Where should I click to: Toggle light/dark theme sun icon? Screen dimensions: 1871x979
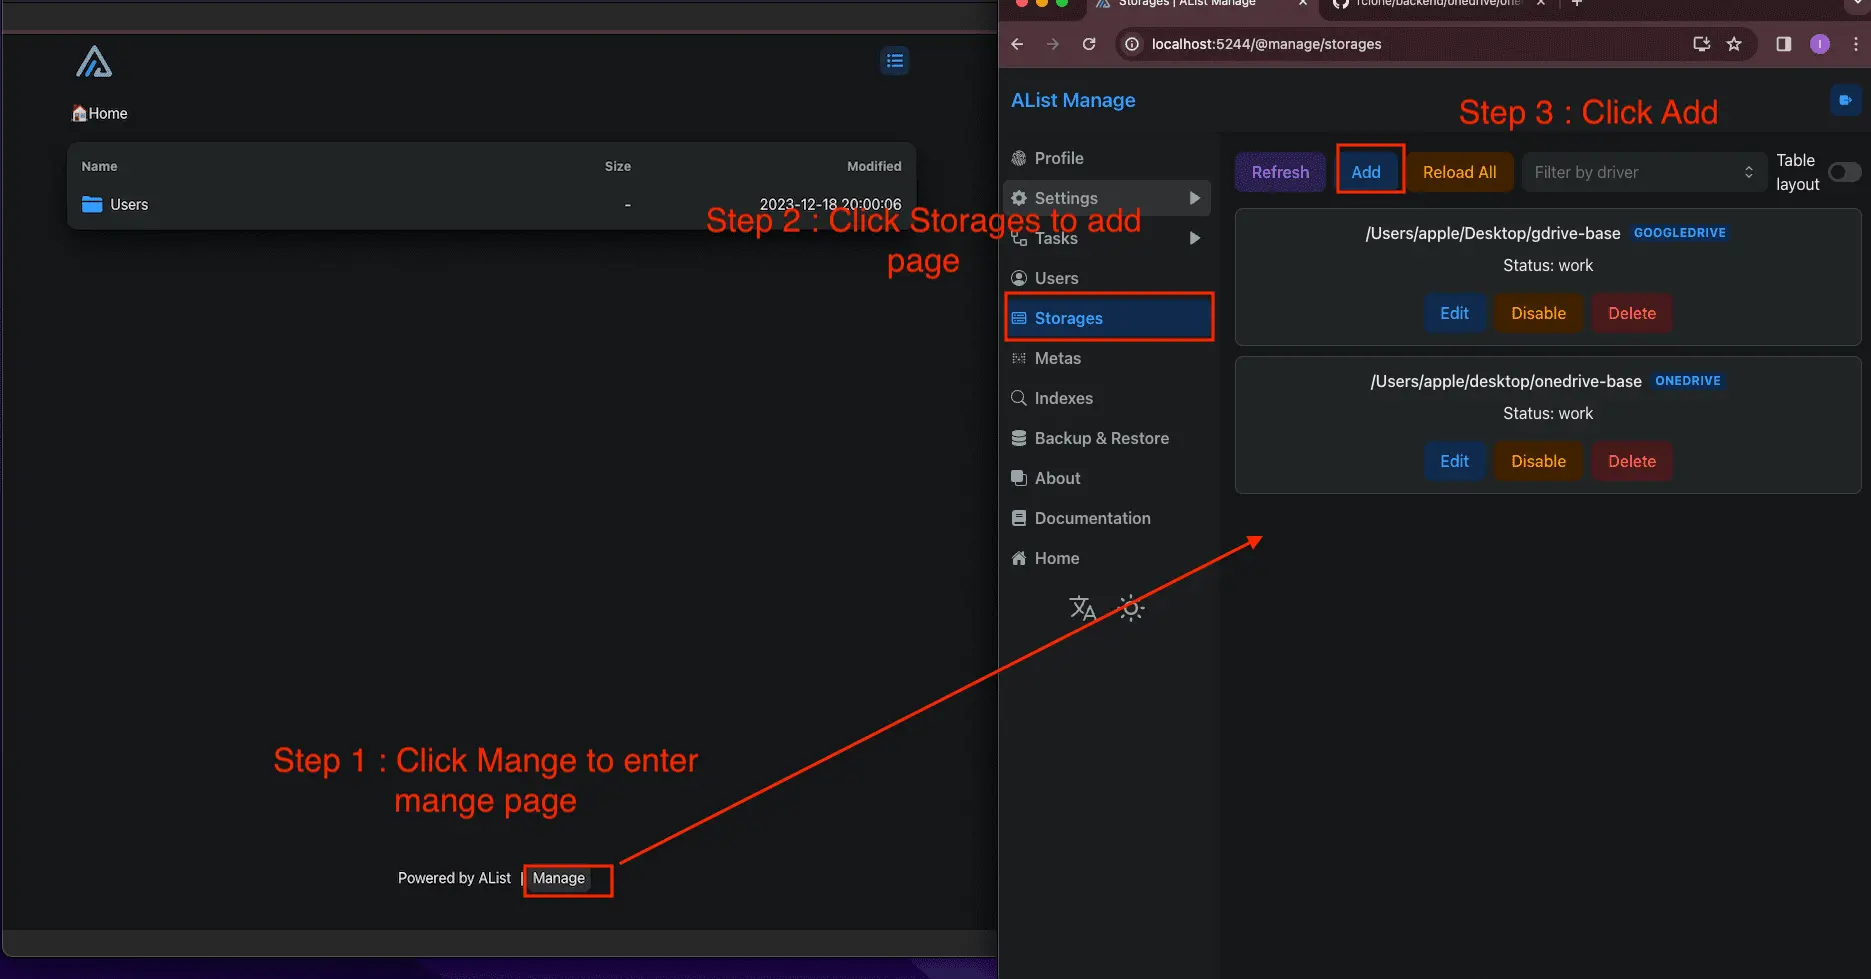coord(1131,608)
